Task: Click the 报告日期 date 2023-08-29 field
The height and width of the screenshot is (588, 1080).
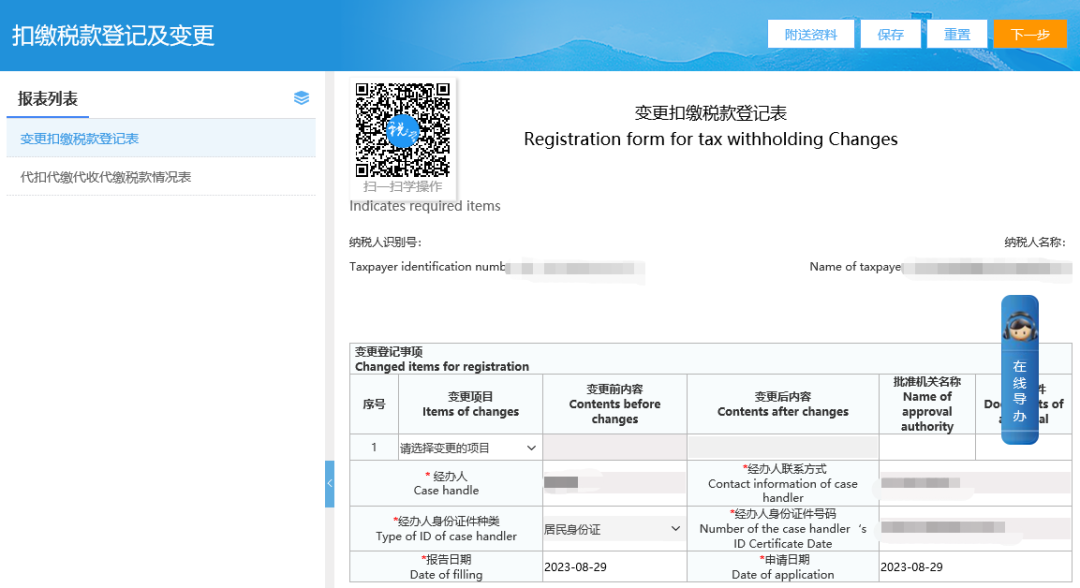Action: pyautogui.click(x=614, y=567)
